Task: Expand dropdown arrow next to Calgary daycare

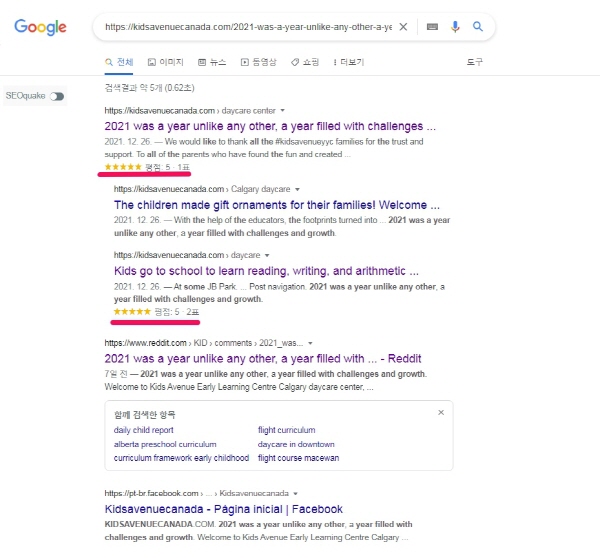Action: pos(297,189)
